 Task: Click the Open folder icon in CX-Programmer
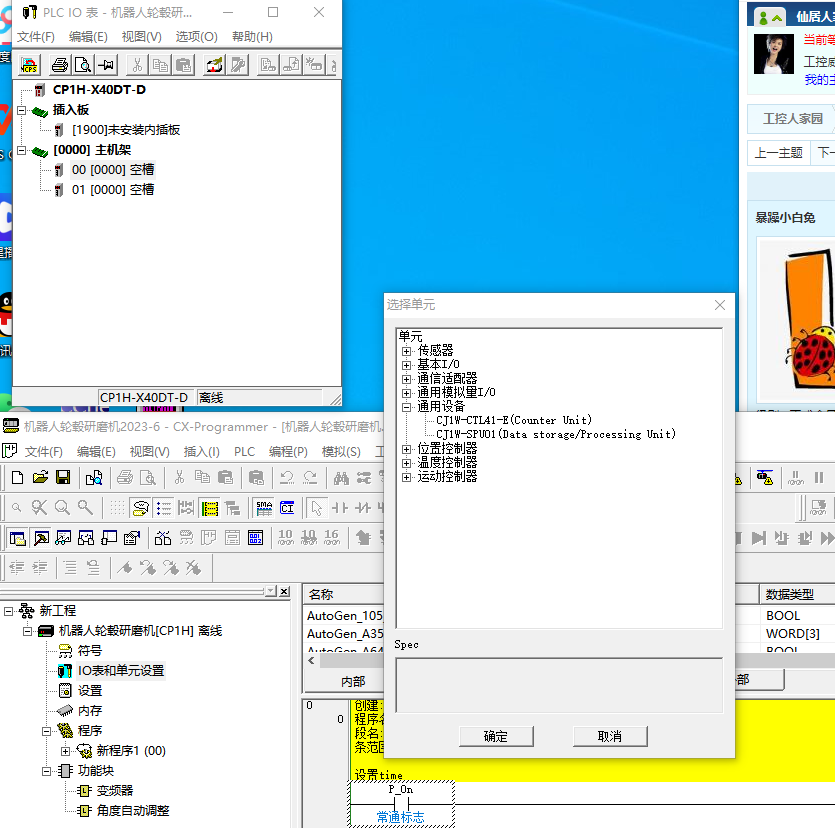[x=40, y=478]
